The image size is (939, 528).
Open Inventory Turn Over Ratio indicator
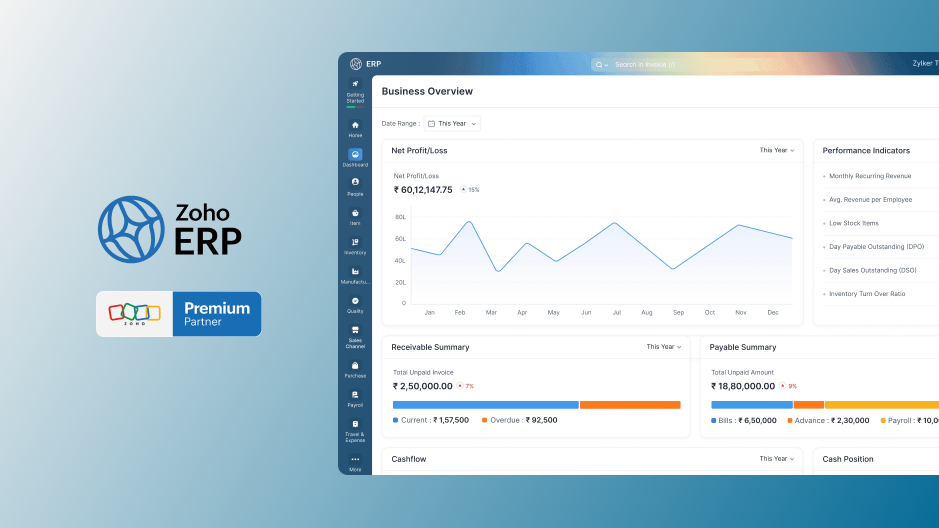pyautogui.click(x=867, y=294)
